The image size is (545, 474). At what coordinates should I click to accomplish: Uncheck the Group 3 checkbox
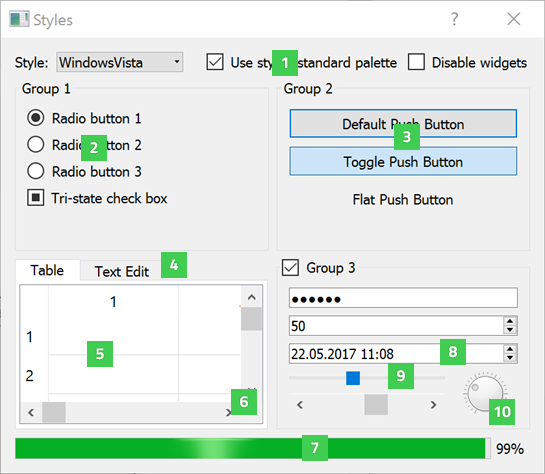pos(290,268)
